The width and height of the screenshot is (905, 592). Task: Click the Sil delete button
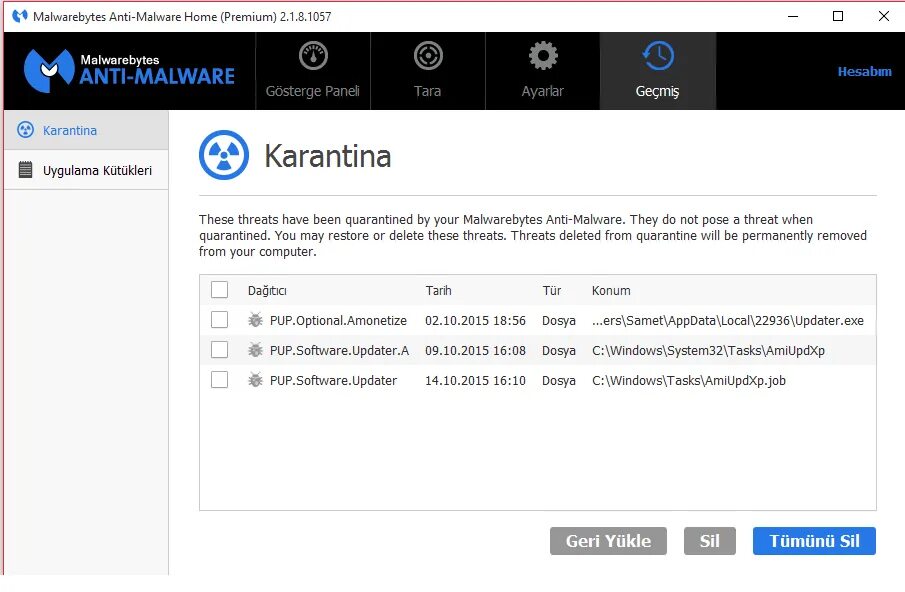(x=710, y=541)
